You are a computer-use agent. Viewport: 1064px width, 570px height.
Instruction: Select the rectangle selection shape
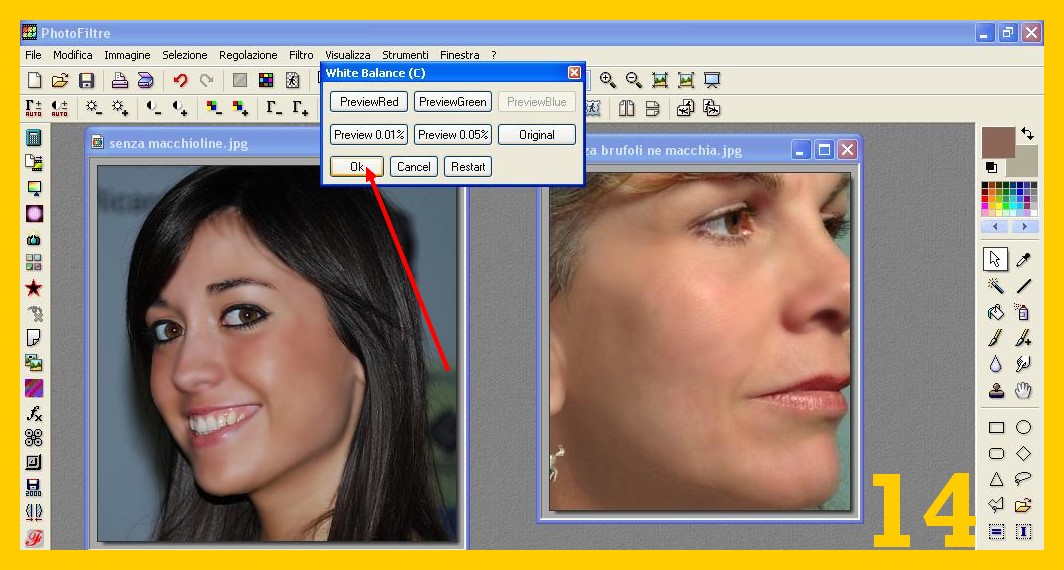click(996, 427)
